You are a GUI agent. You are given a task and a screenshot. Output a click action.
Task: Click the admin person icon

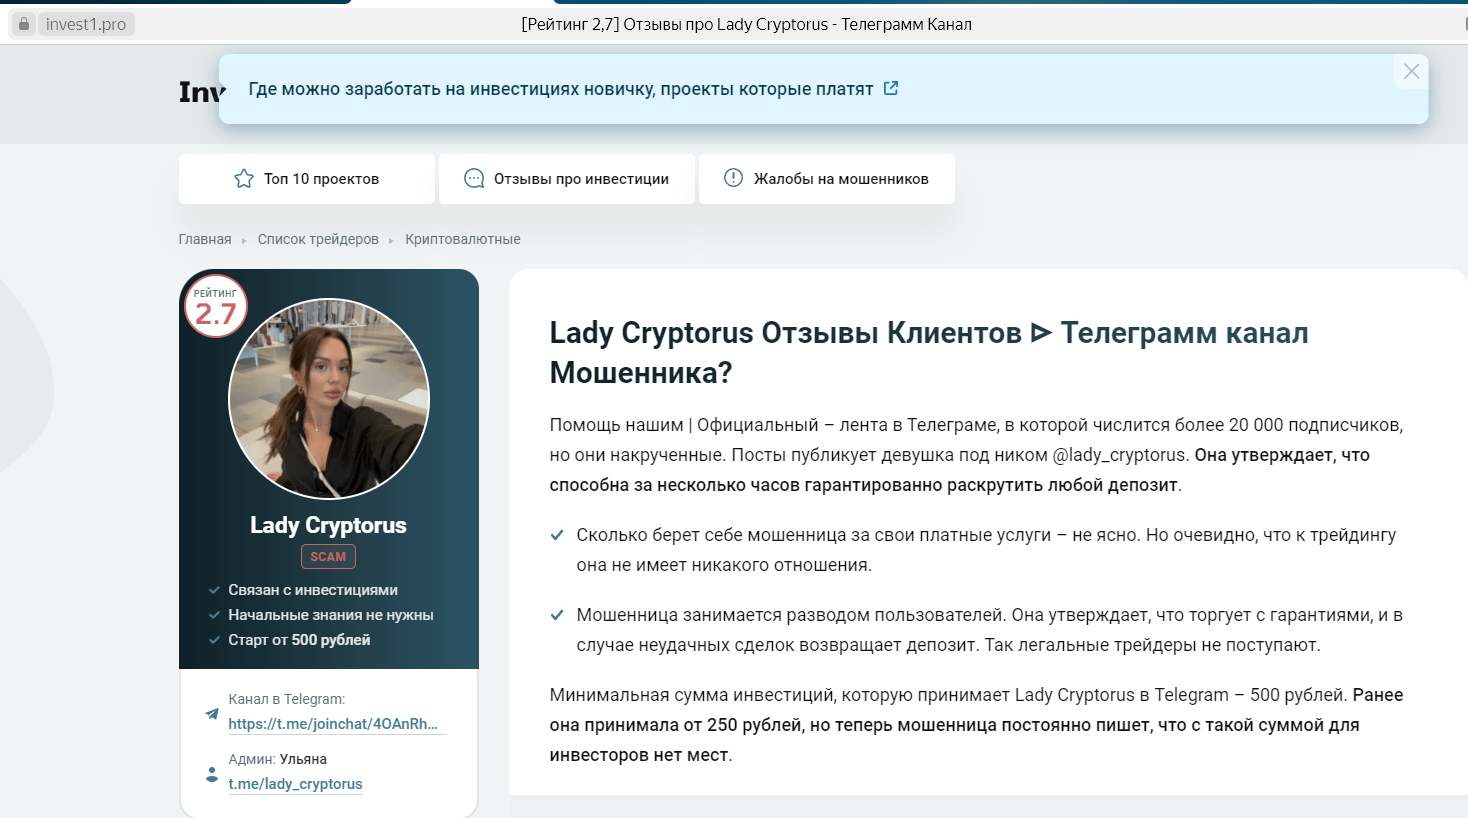[212, 774]
